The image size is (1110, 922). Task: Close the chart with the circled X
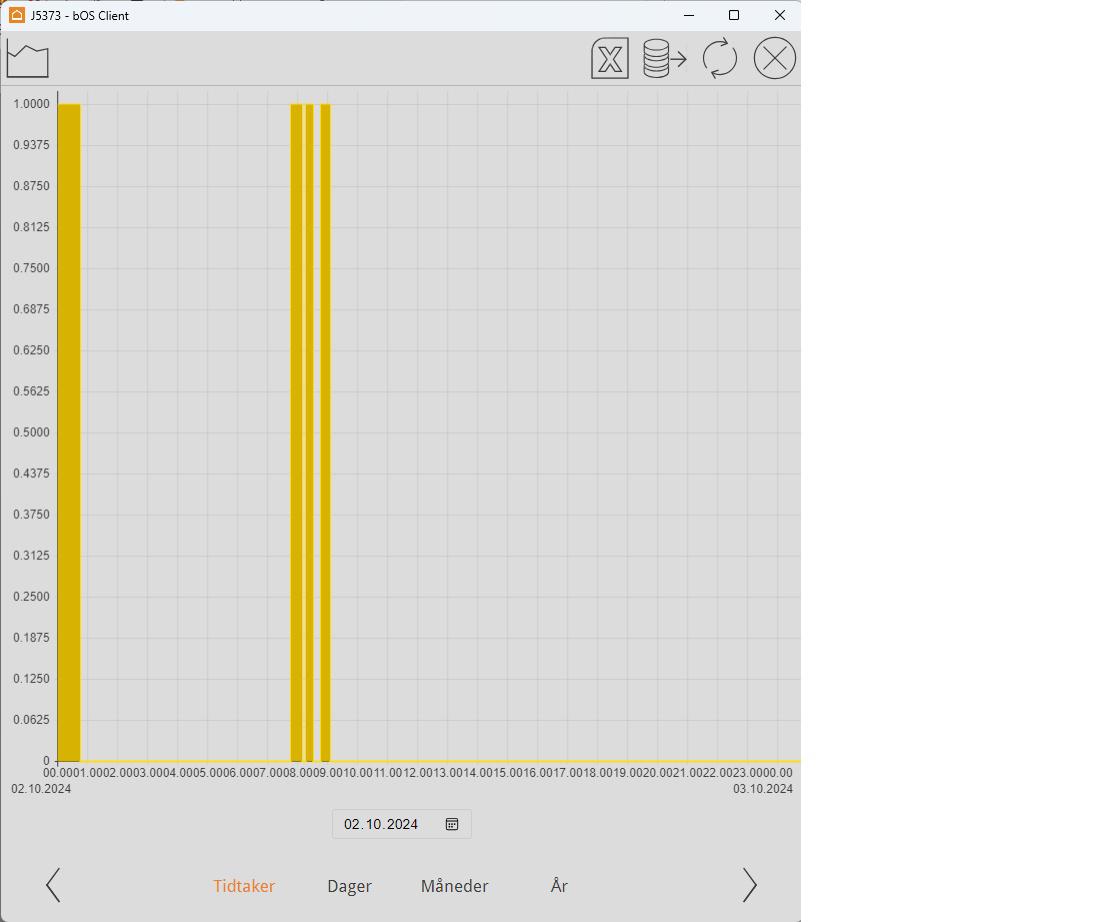775,59
